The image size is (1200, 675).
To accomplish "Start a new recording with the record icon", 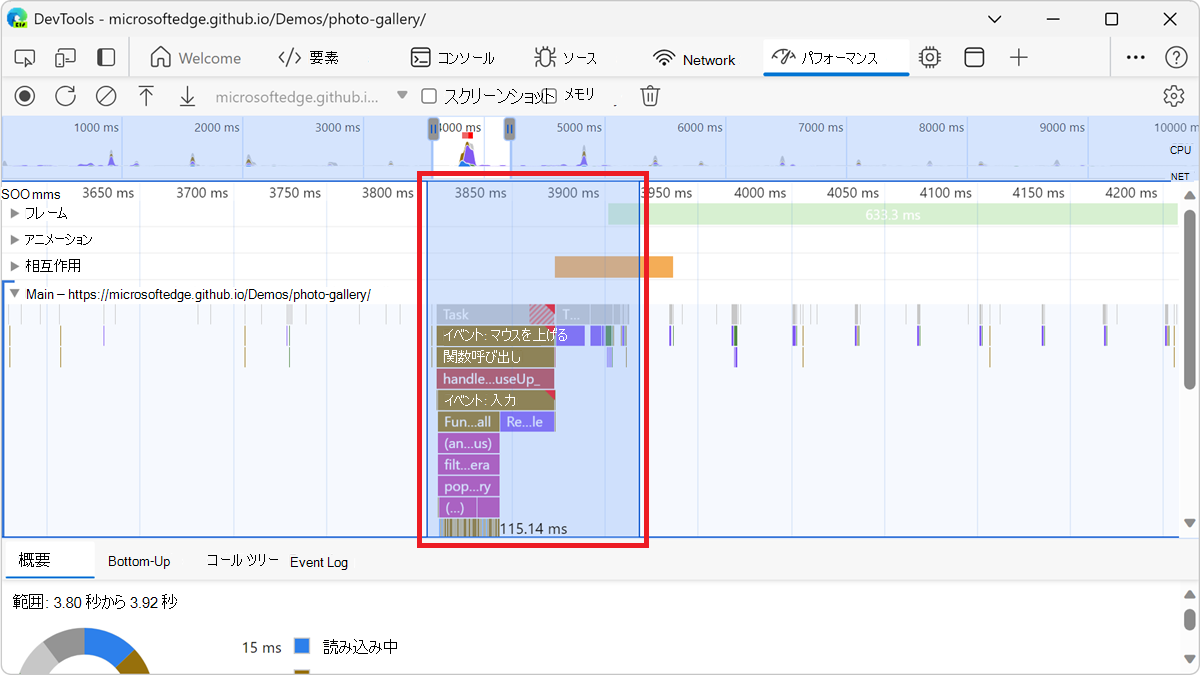I will pos(24,96).
